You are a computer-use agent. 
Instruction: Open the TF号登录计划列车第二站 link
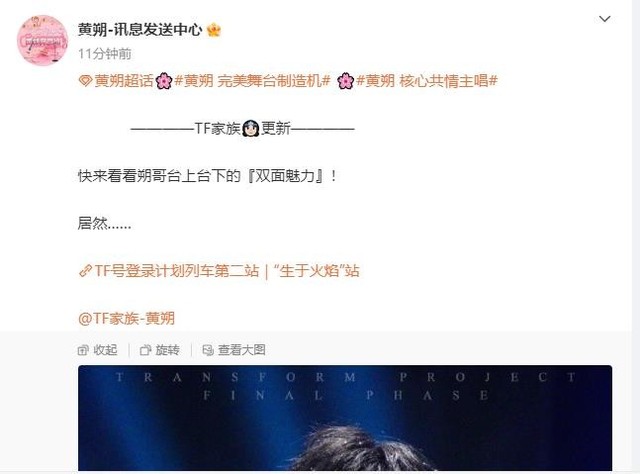click(227, 271)
